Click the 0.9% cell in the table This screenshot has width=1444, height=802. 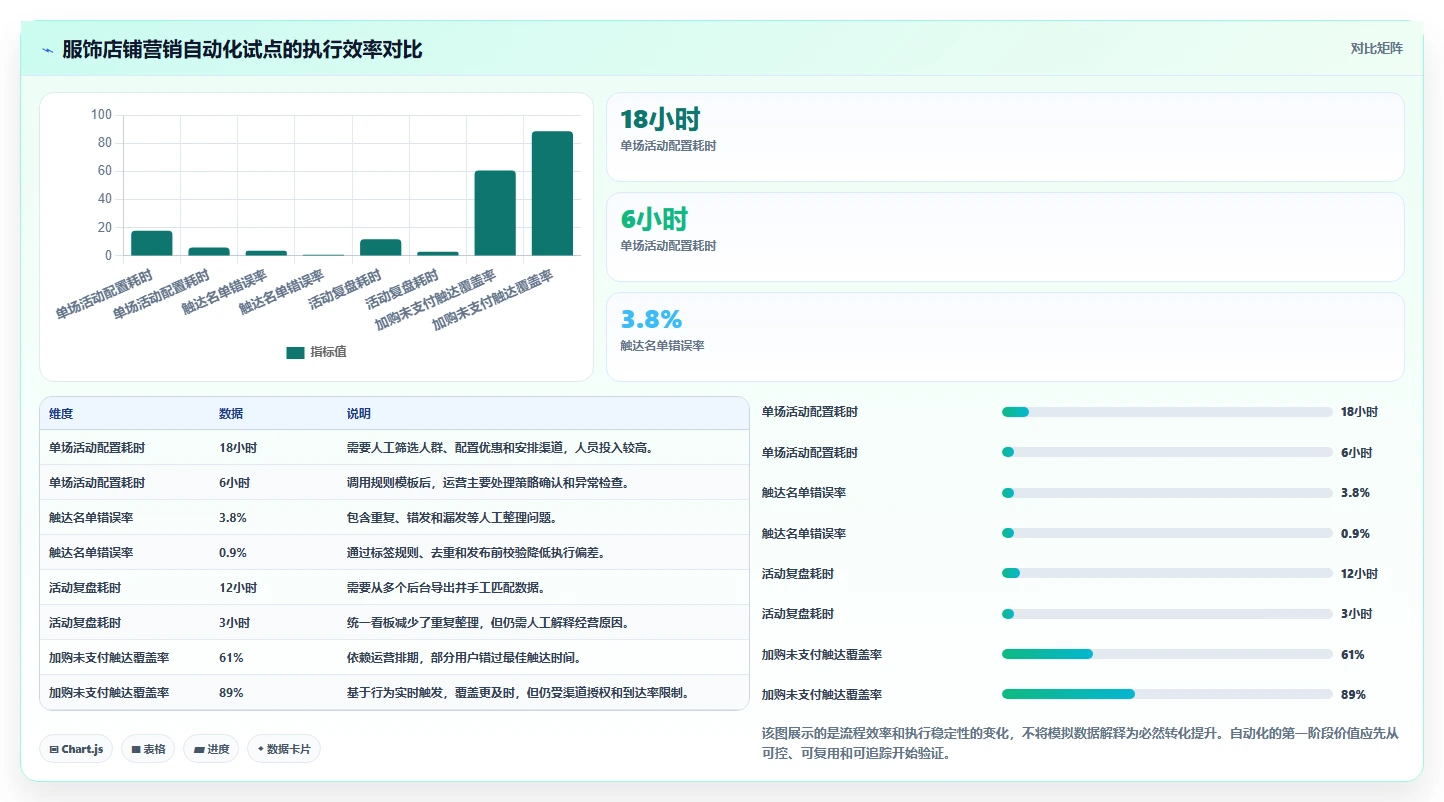(x=233, y=553)
